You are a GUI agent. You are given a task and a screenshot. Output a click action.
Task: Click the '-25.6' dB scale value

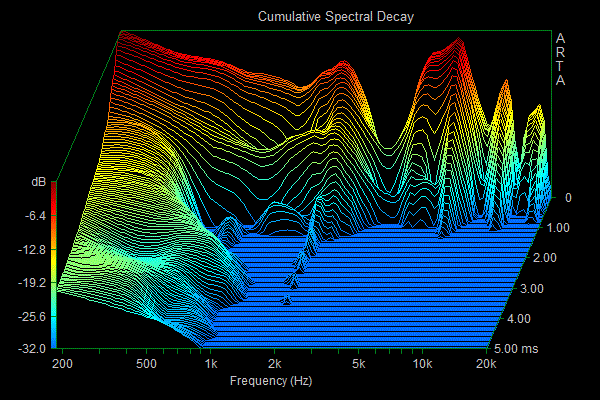(x=32, y=317)
